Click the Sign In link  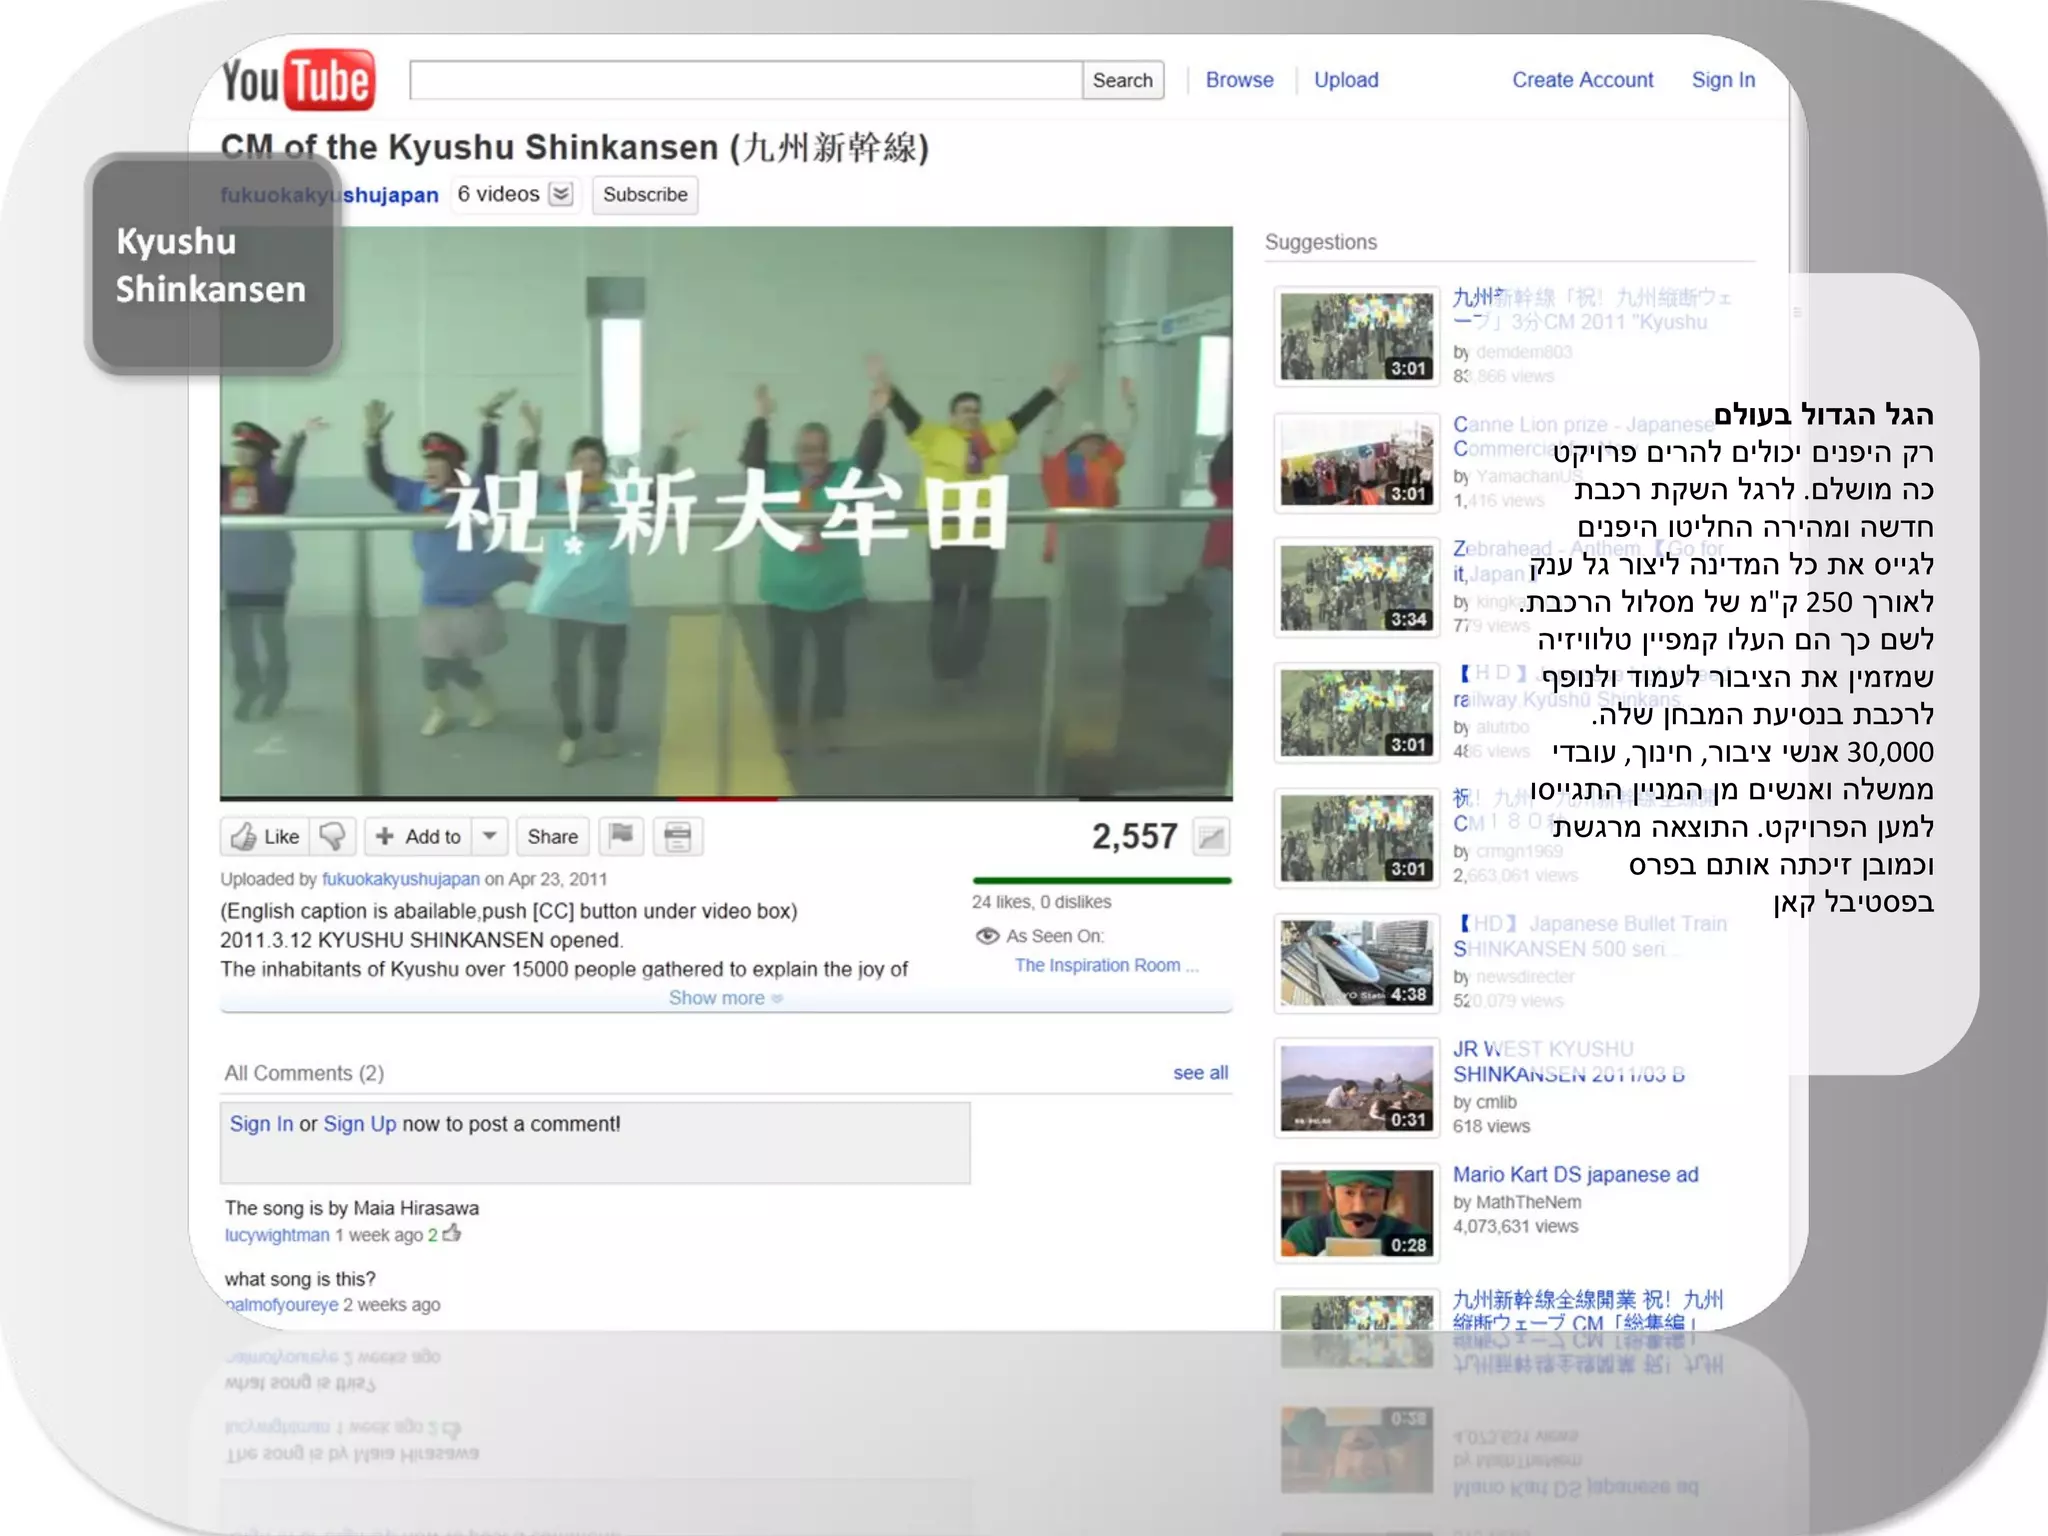pos(1722,80)
